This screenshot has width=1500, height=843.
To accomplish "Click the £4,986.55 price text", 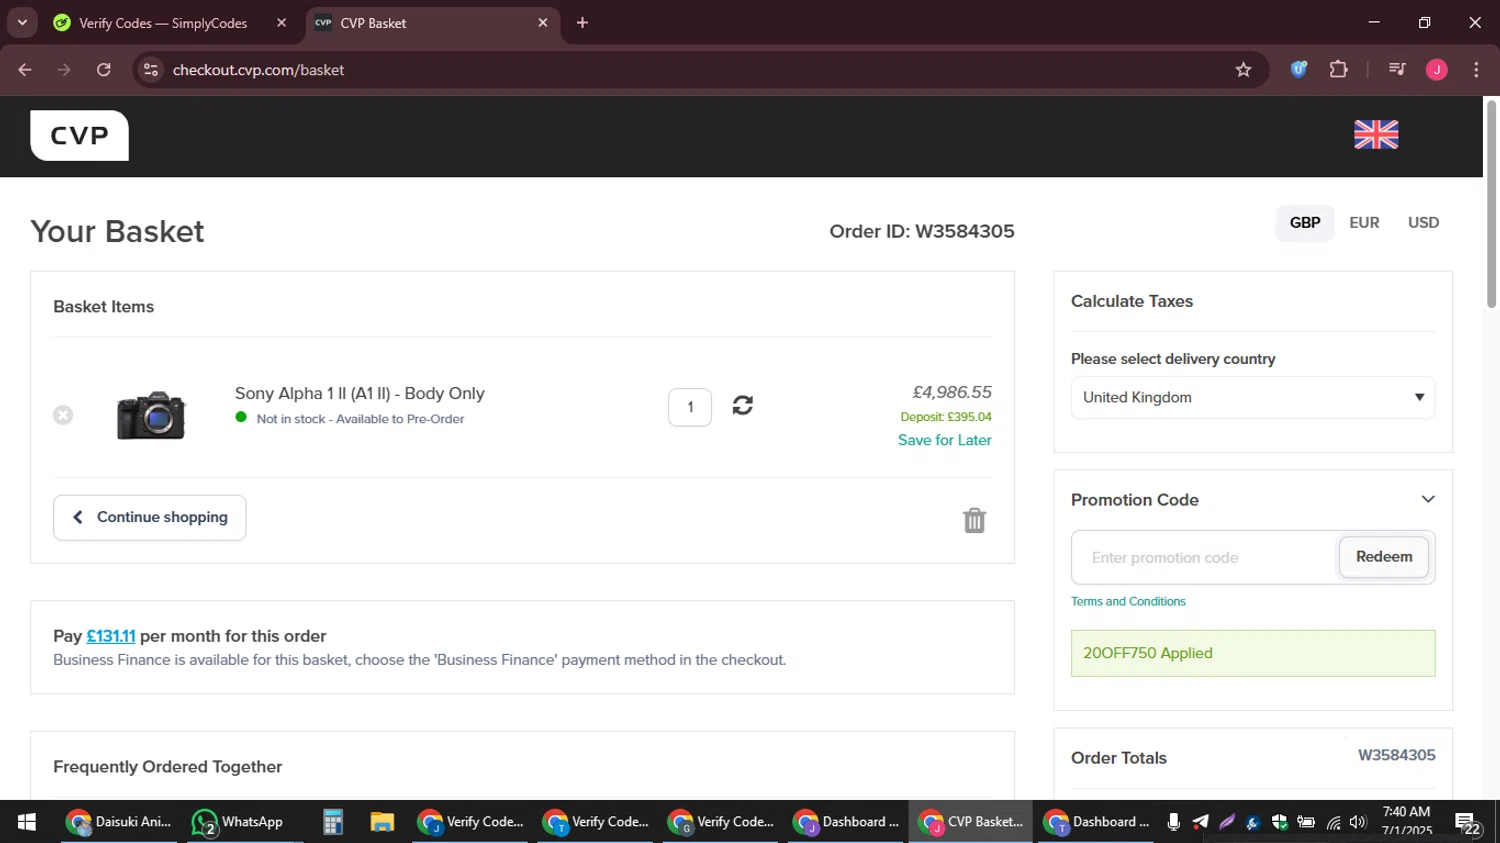I will pyautogui.click(x=952, y=392).
